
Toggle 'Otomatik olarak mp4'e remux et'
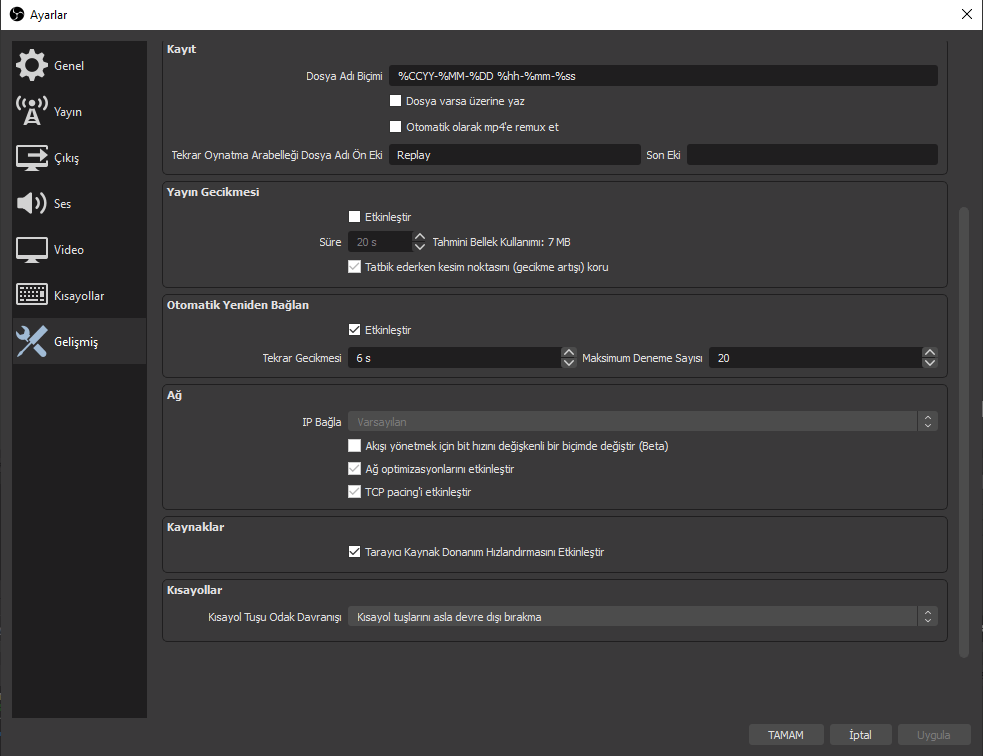pos(396,127)
